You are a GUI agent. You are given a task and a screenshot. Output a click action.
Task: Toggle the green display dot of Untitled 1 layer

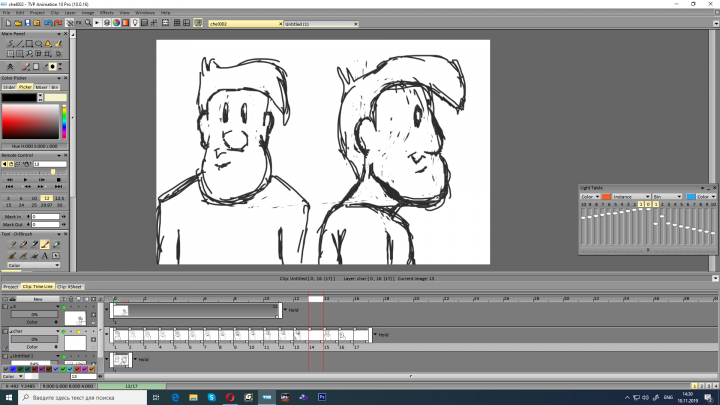coord(64,356)
